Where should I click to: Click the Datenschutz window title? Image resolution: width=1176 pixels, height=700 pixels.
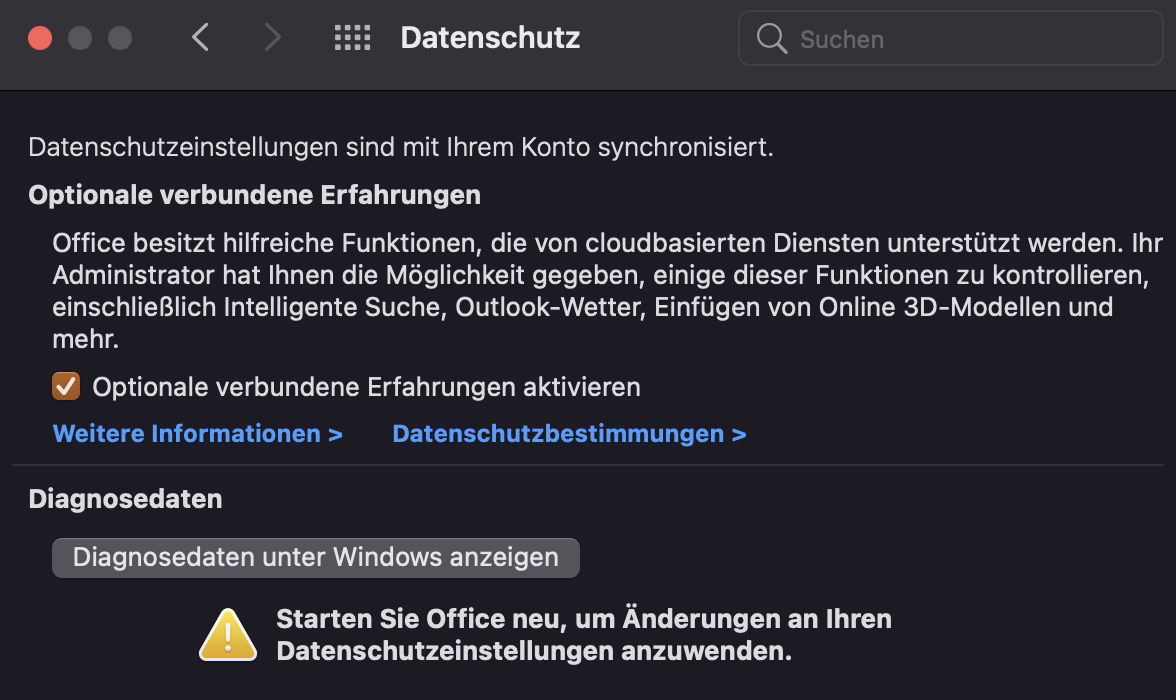coord(490,38)
